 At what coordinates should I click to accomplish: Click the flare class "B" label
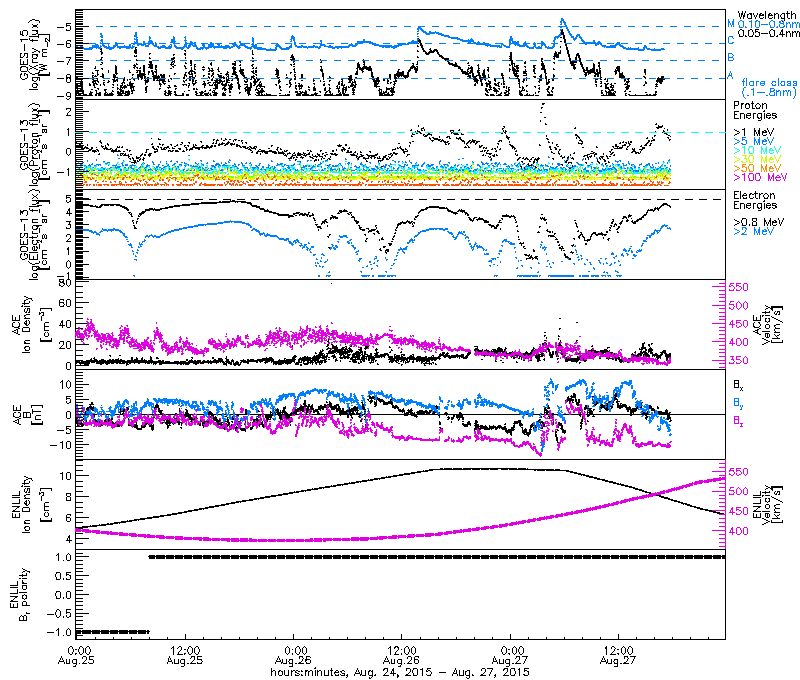click(x=731, y=58)
